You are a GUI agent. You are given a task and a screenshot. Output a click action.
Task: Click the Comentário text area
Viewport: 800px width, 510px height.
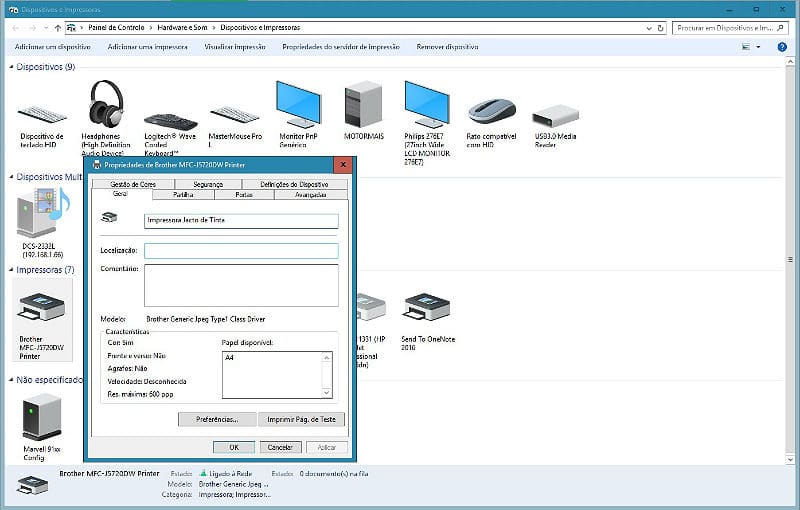[x=241, y=285]
